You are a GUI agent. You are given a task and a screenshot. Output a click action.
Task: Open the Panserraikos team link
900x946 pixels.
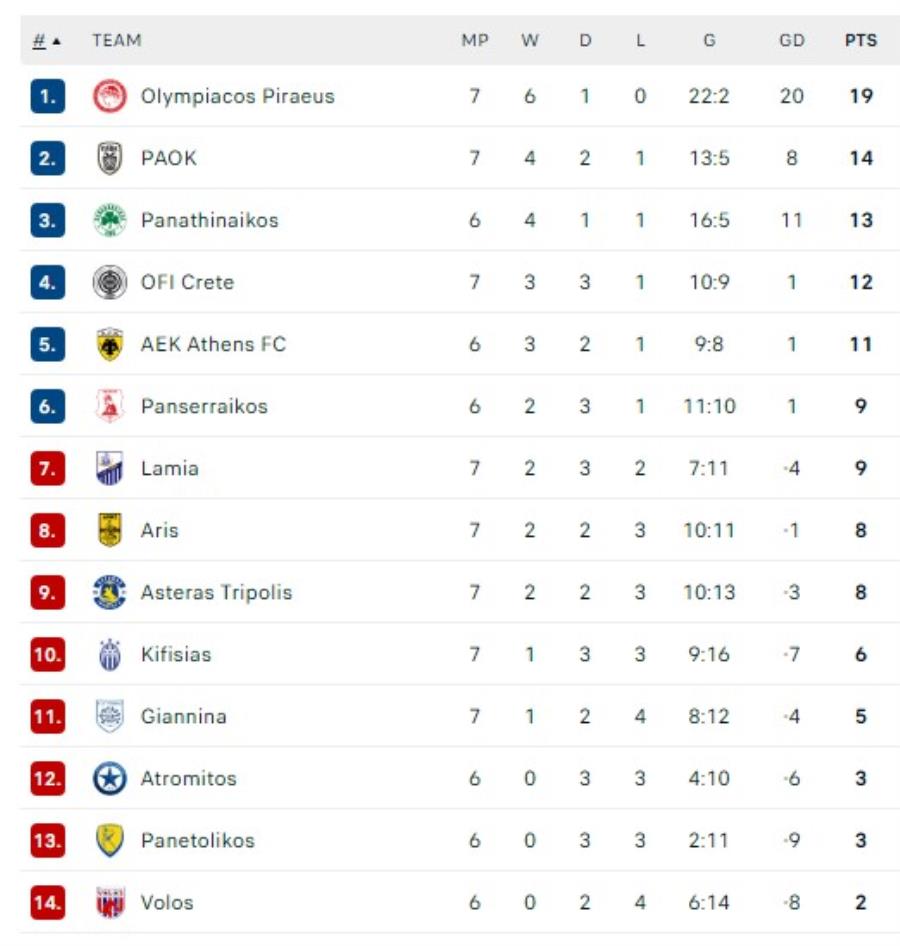coord(204,407)
